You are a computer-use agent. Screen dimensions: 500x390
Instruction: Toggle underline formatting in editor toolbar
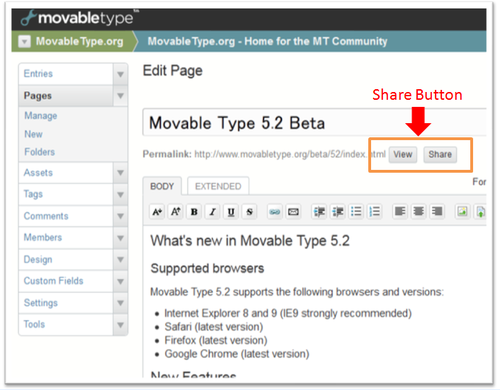click(x=231, y=212)
